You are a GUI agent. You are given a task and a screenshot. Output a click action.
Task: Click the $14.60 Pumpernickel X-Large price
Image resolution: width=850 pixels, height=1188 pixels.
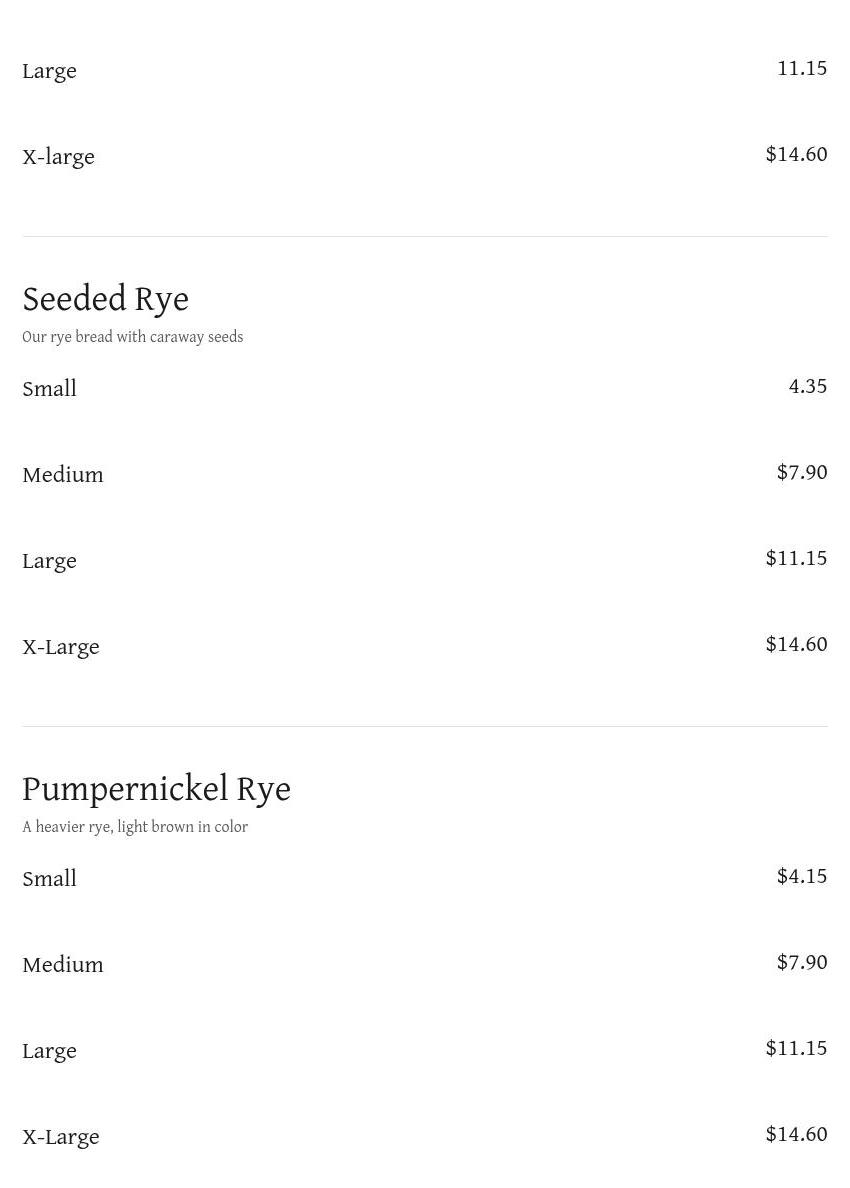click(796, 1135)
